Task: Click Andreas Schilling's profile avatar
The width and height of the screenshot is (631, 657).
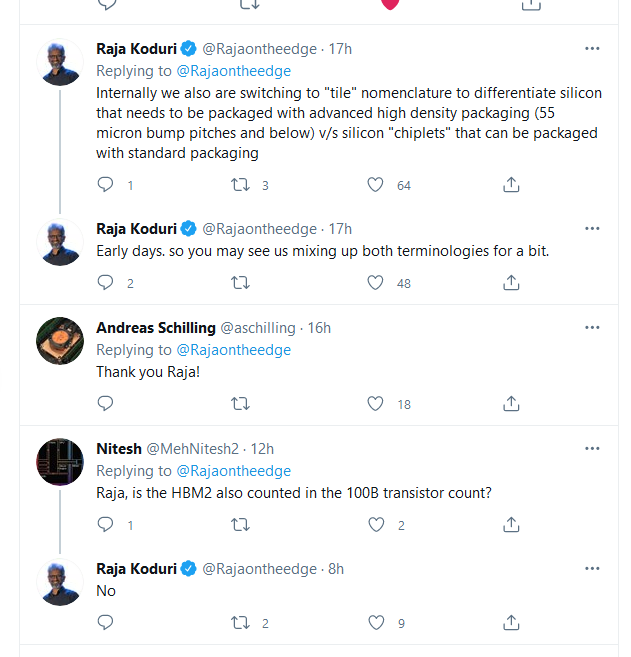Action: 60,340
